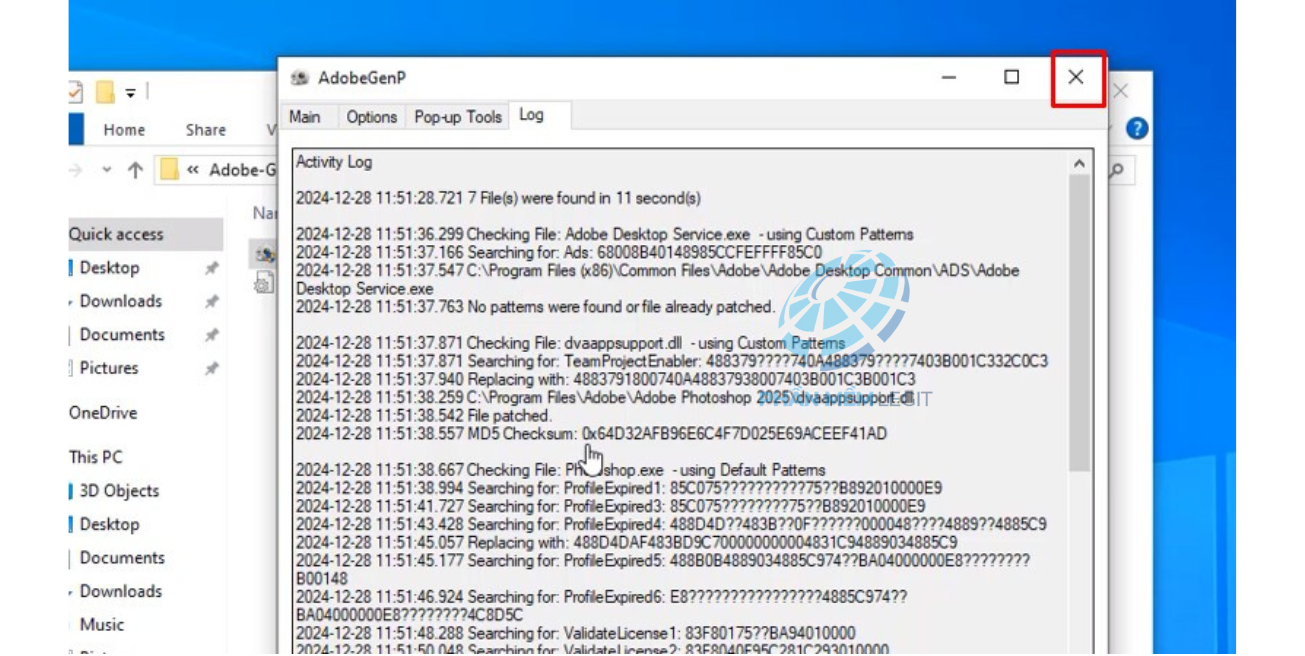Open the Home tab in File Explorer

[x=124, y=130]
